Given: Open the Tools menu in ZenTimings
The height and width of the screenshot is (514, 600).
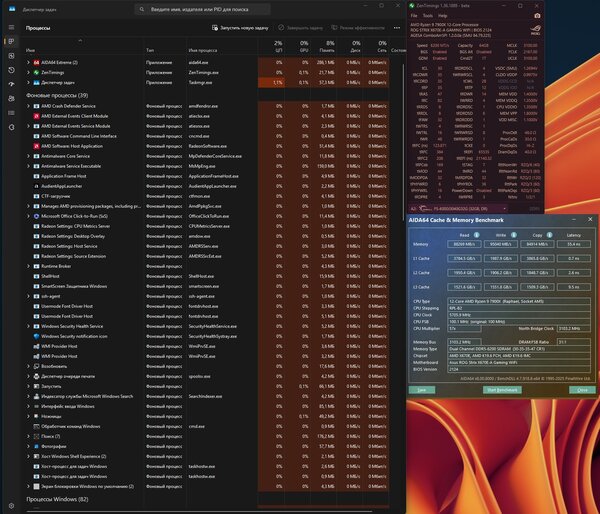Looking at the screenshot, I should pyautogui.click(x=428, y=16).
